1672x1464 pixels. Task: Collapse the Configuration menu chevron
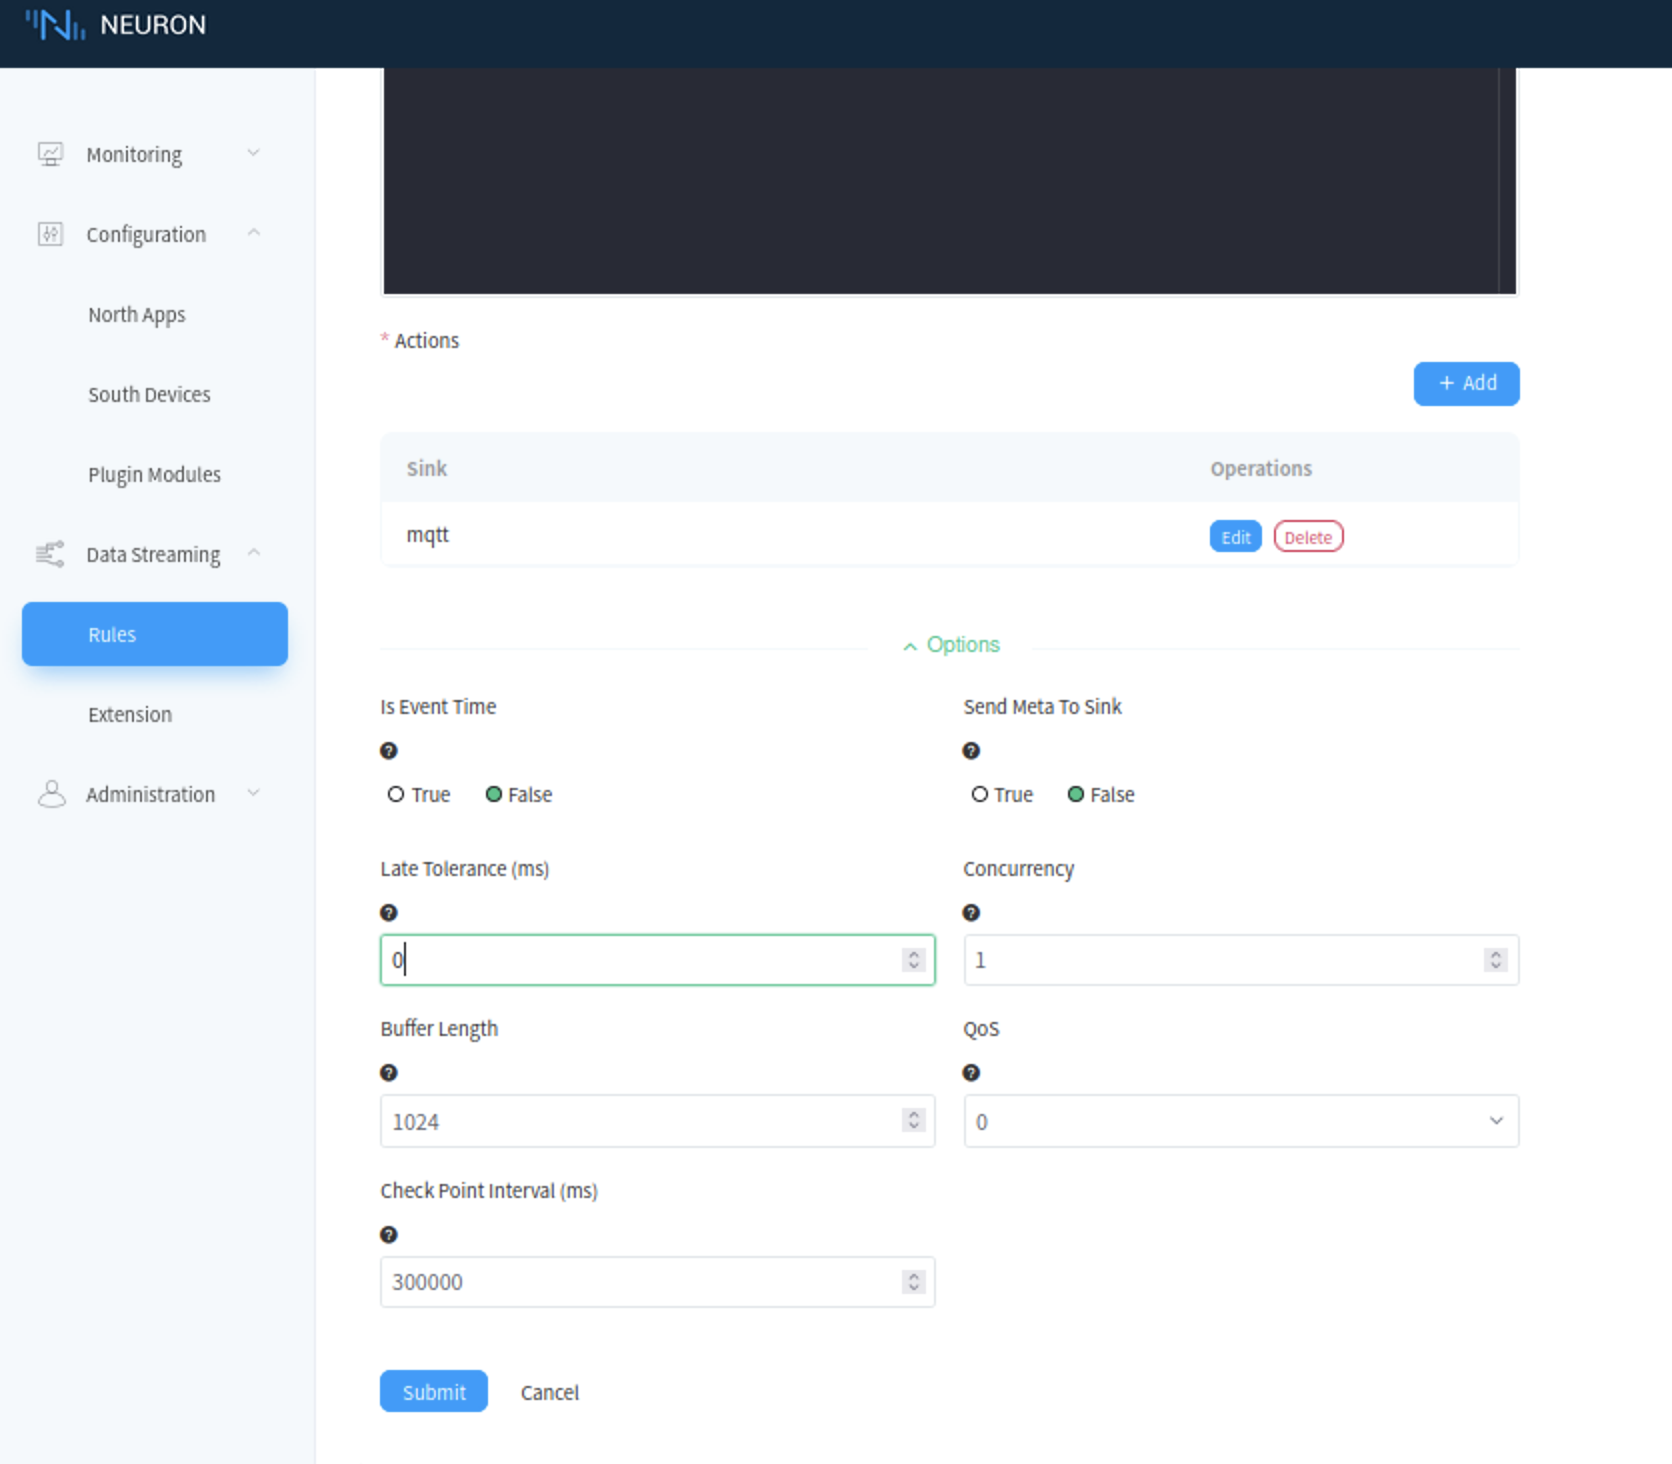254,233
